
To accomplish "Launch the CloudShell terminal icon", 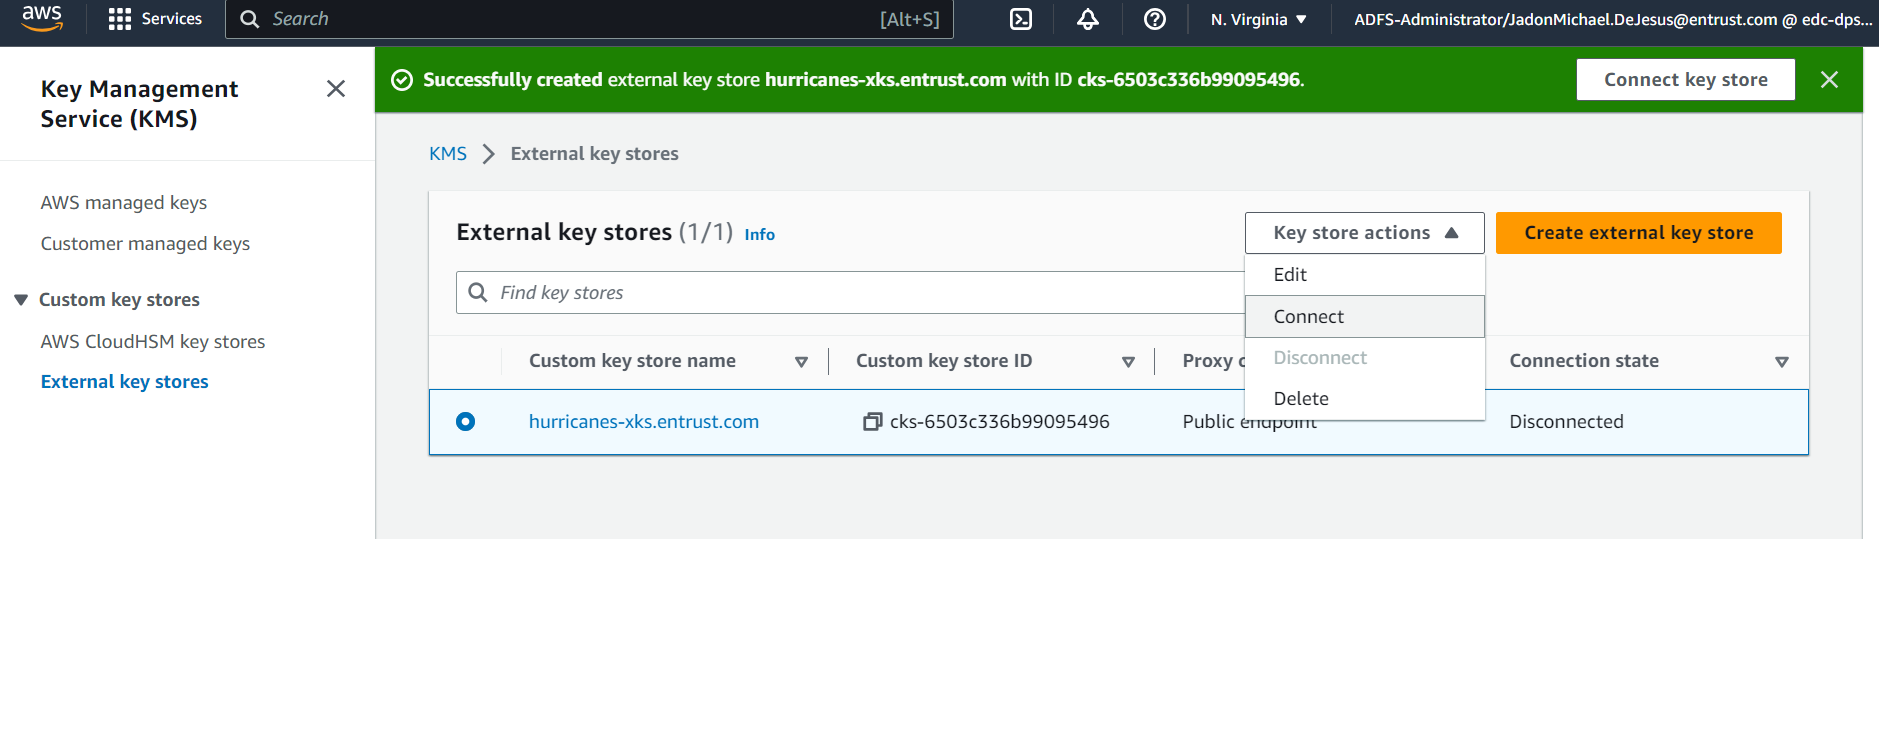I will 1021,19.
